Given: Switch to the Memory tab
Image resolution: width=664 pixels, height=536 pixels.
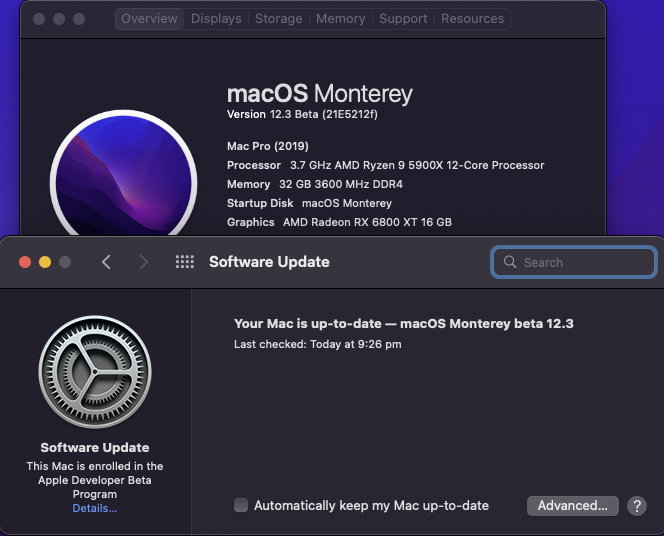Looking at the screenshot, I should (340, 19).
